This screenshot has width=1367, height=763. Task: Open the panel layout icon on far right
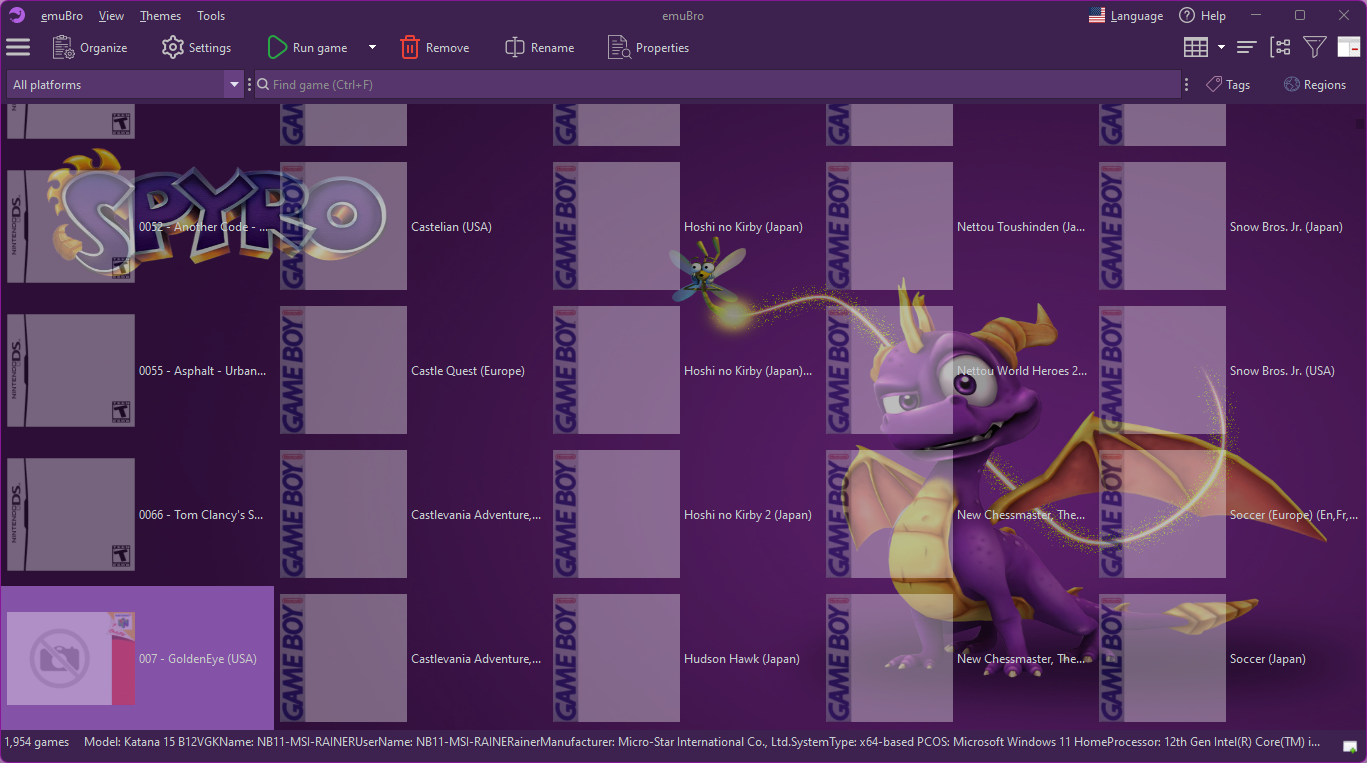(1348, 46)
